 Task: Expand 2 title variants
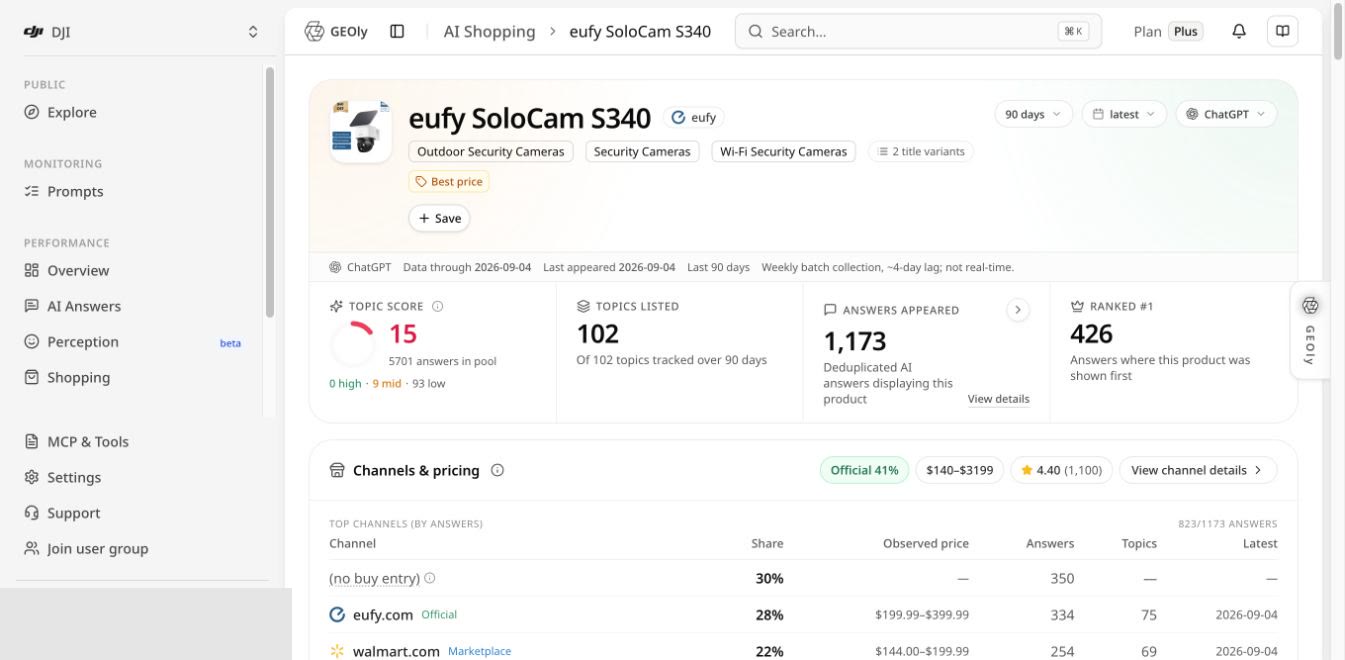point(921,152)
